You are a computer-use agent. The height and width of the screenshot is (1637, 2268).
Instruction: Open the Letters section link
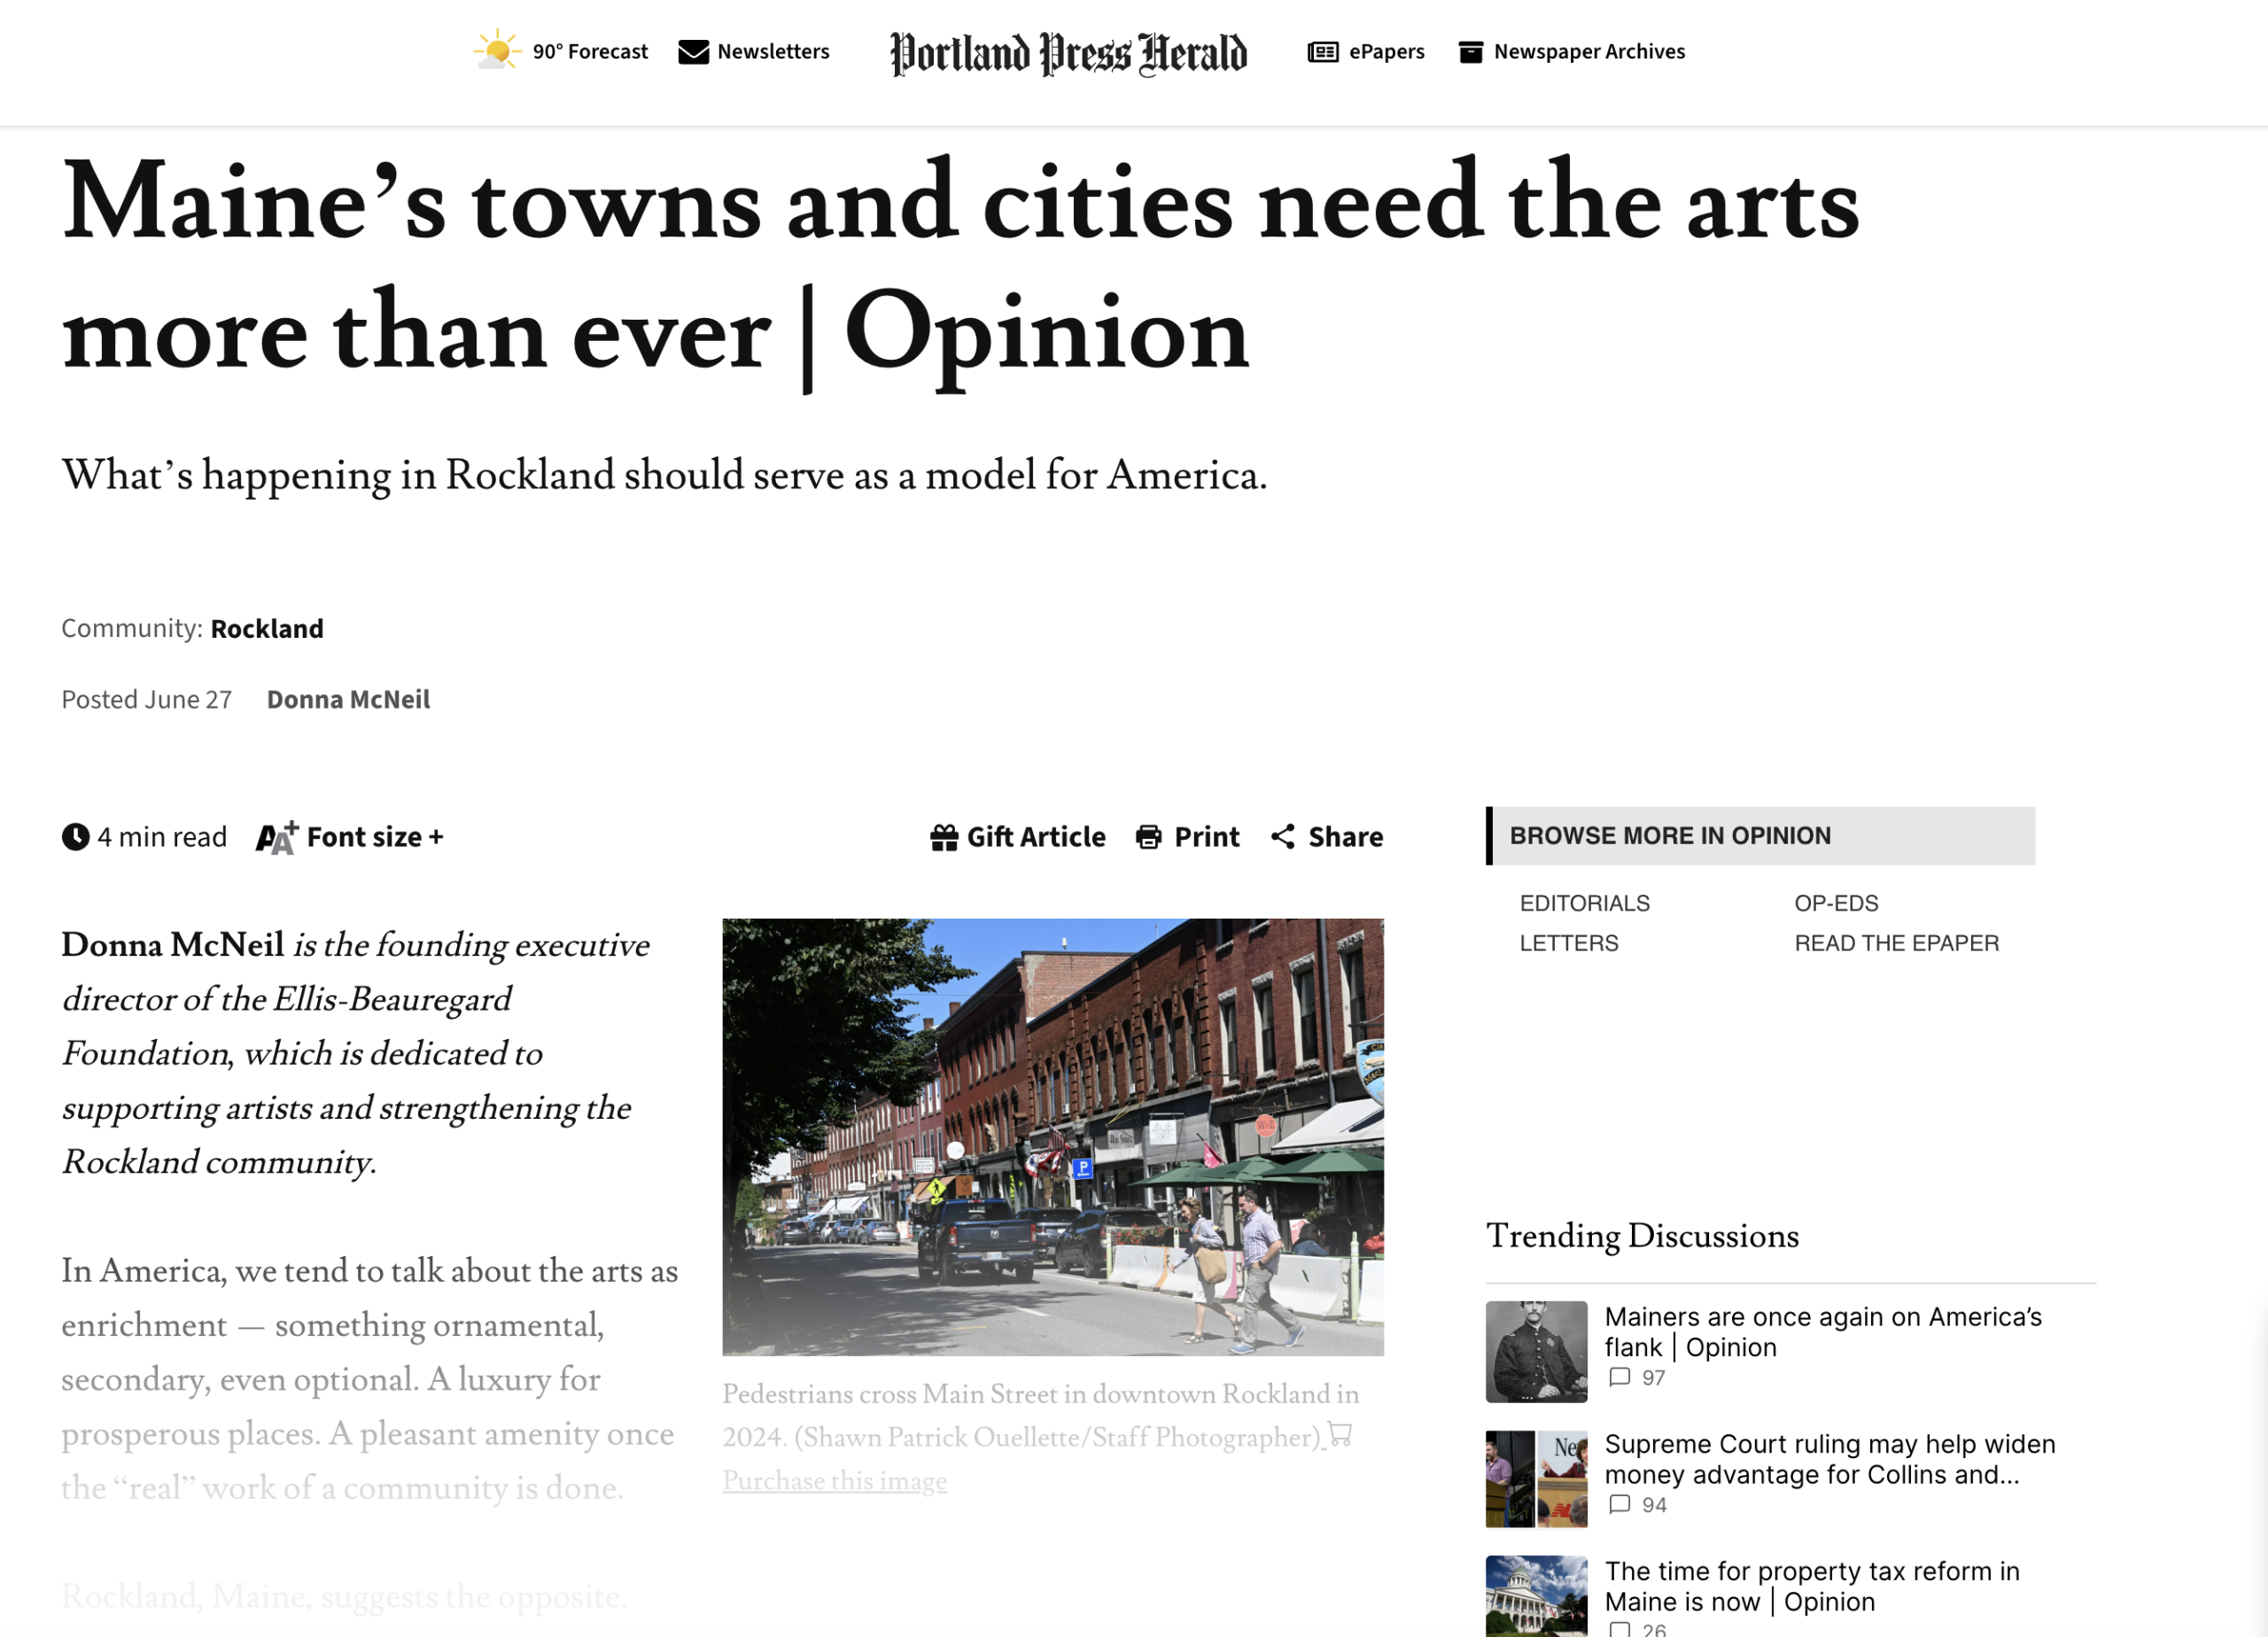[x=1568, y=943]
